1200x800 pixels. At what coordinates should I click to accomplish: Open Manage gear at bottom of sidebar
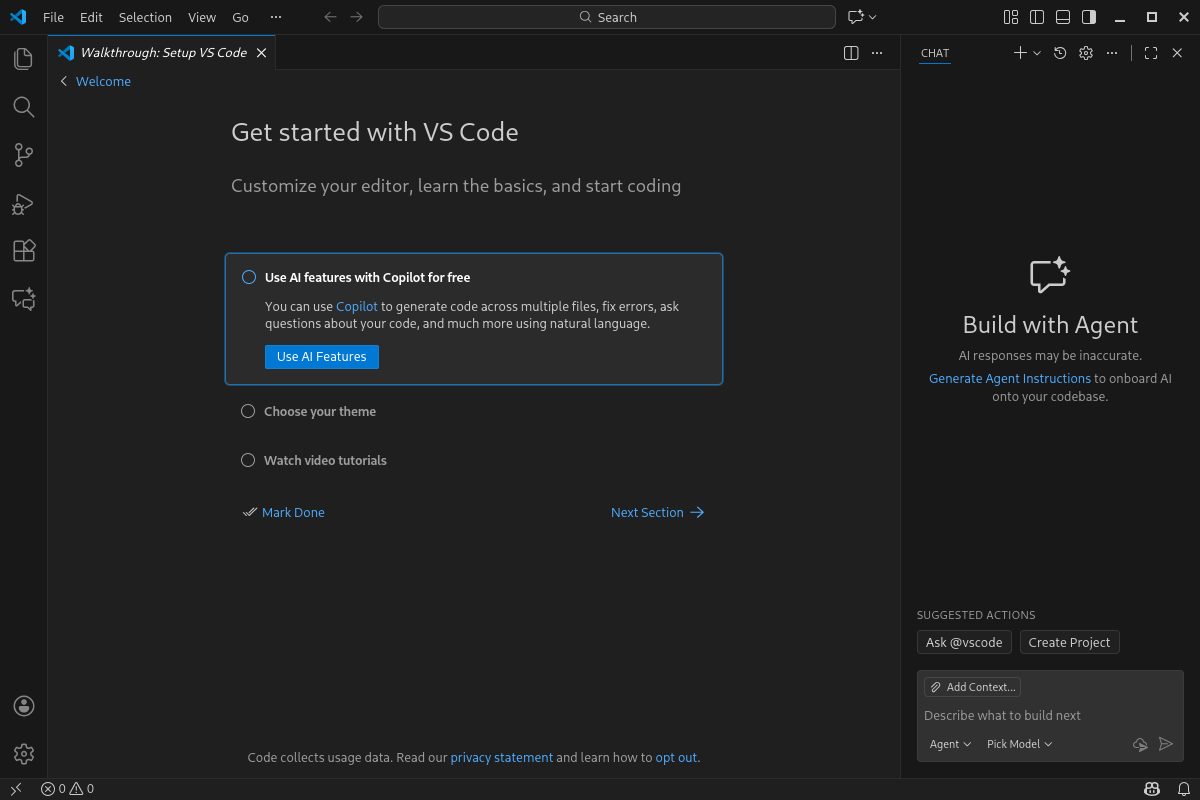pyautogui.click(x=24, y=753)
